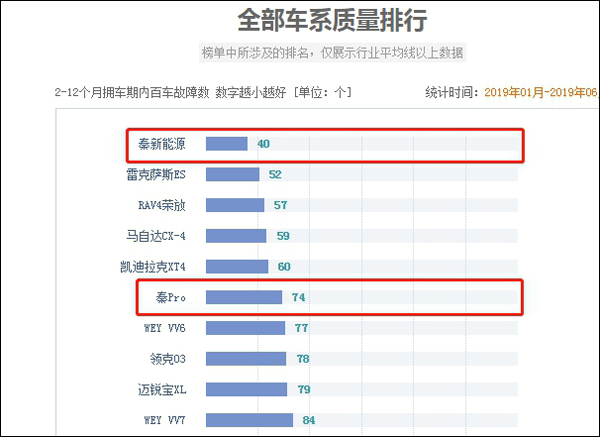Viewport: 600px width, 437px height.
Task: Click the 马自达CX-4 bar
Action: point(236,236)
